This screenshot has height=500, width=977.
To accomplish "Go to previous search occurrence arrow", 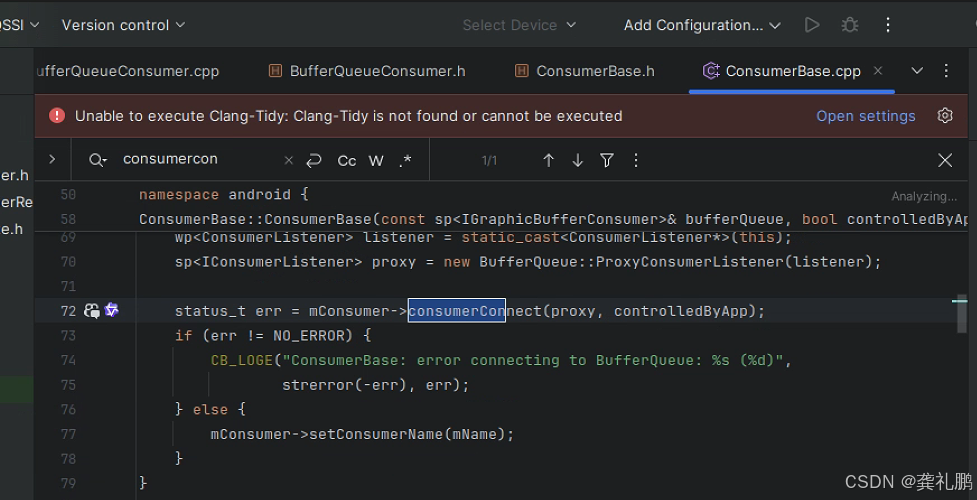I will pos(548,160).
